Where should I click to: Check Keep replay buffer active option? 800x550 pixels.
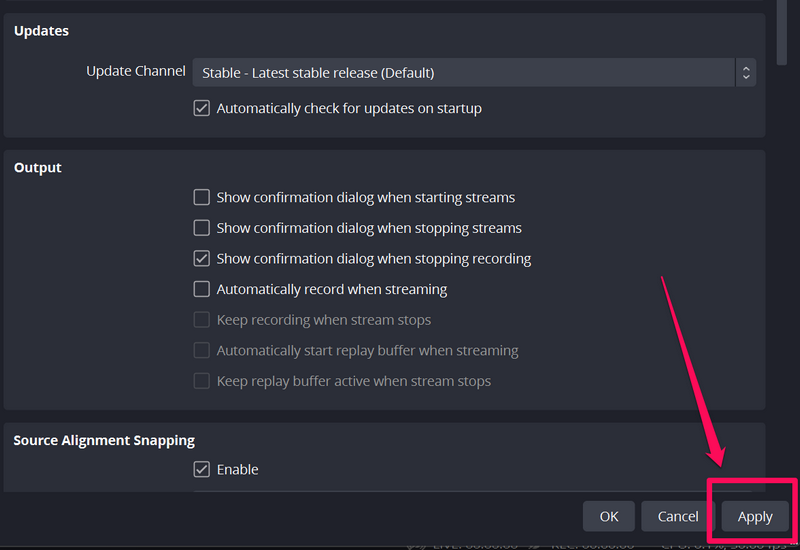point(202,381)
